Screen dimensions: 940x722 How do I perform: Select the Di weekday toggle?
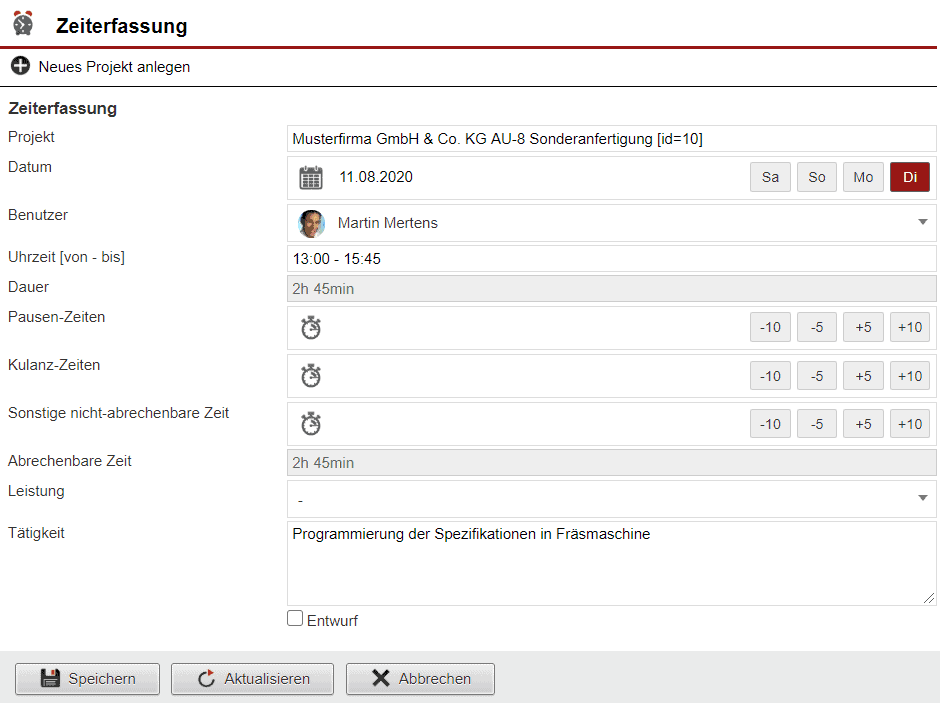[x=909, y=177]
